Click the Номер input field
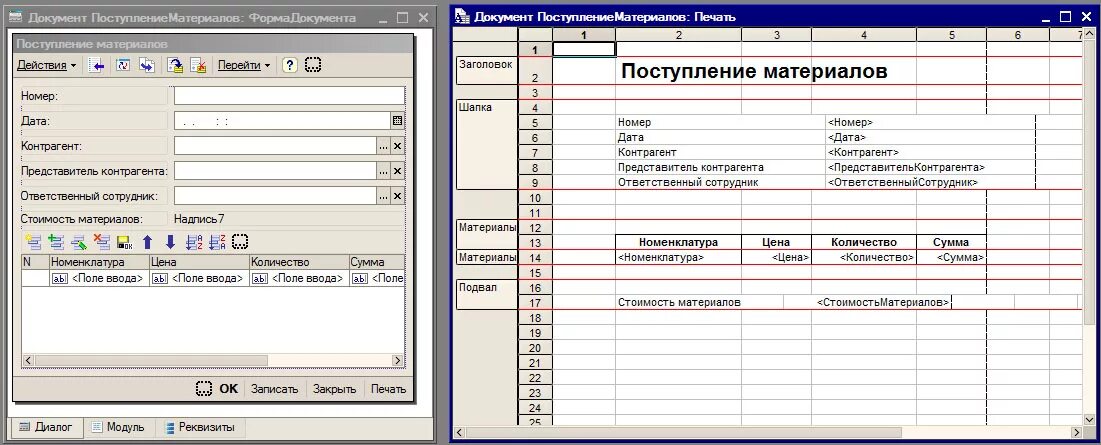The width and height of the screenshot is (1101, 445). point(289,95)
